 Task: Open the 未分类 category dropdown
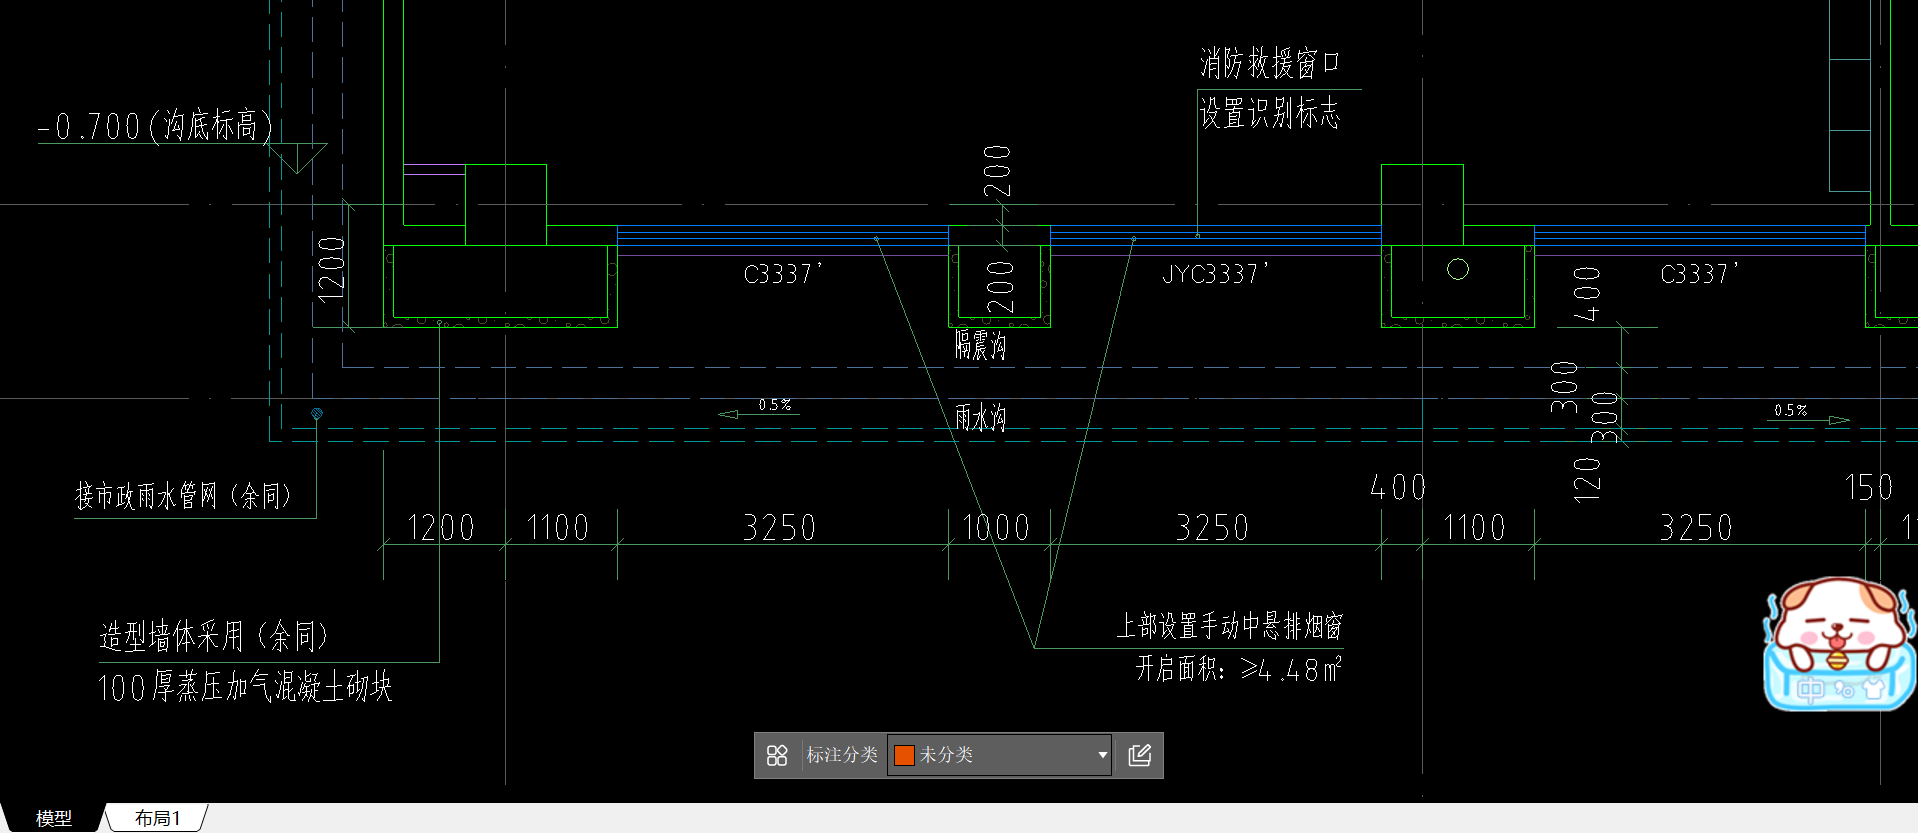point(999,755)
